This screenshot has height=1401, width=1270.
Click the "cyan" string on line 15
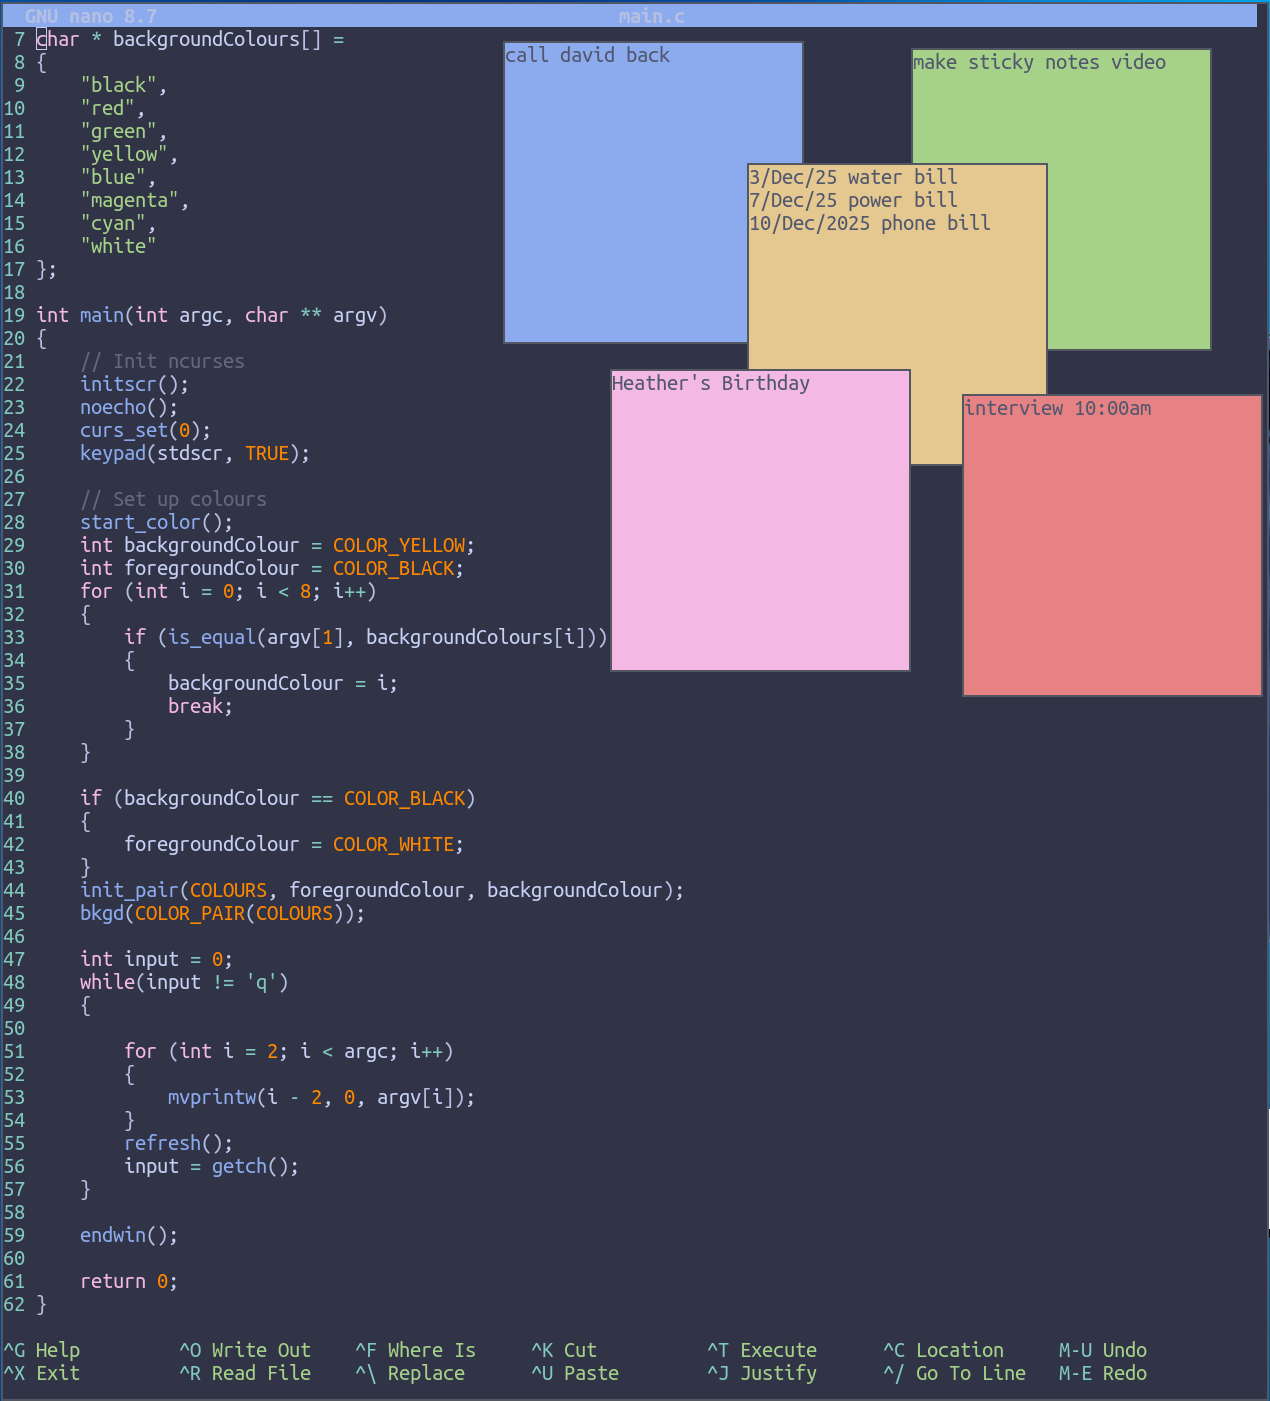(113, 223)
